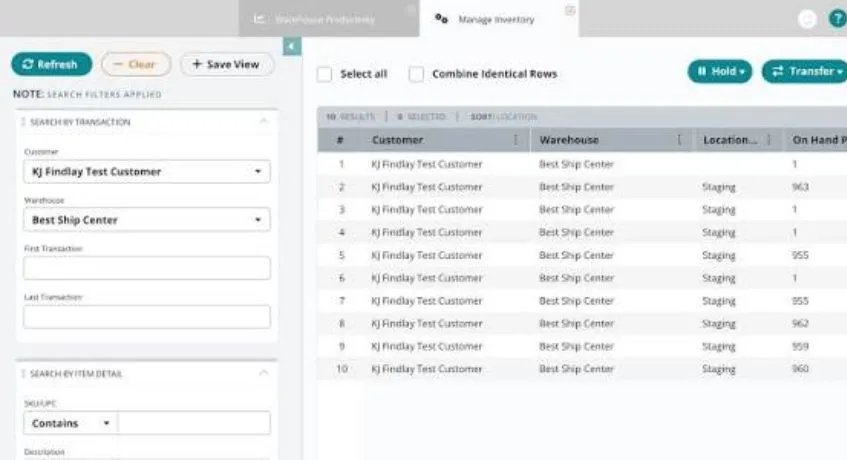The image size is (847, 460).
Task: Close the Manage Inventory tab
Action: click(570, 10)
